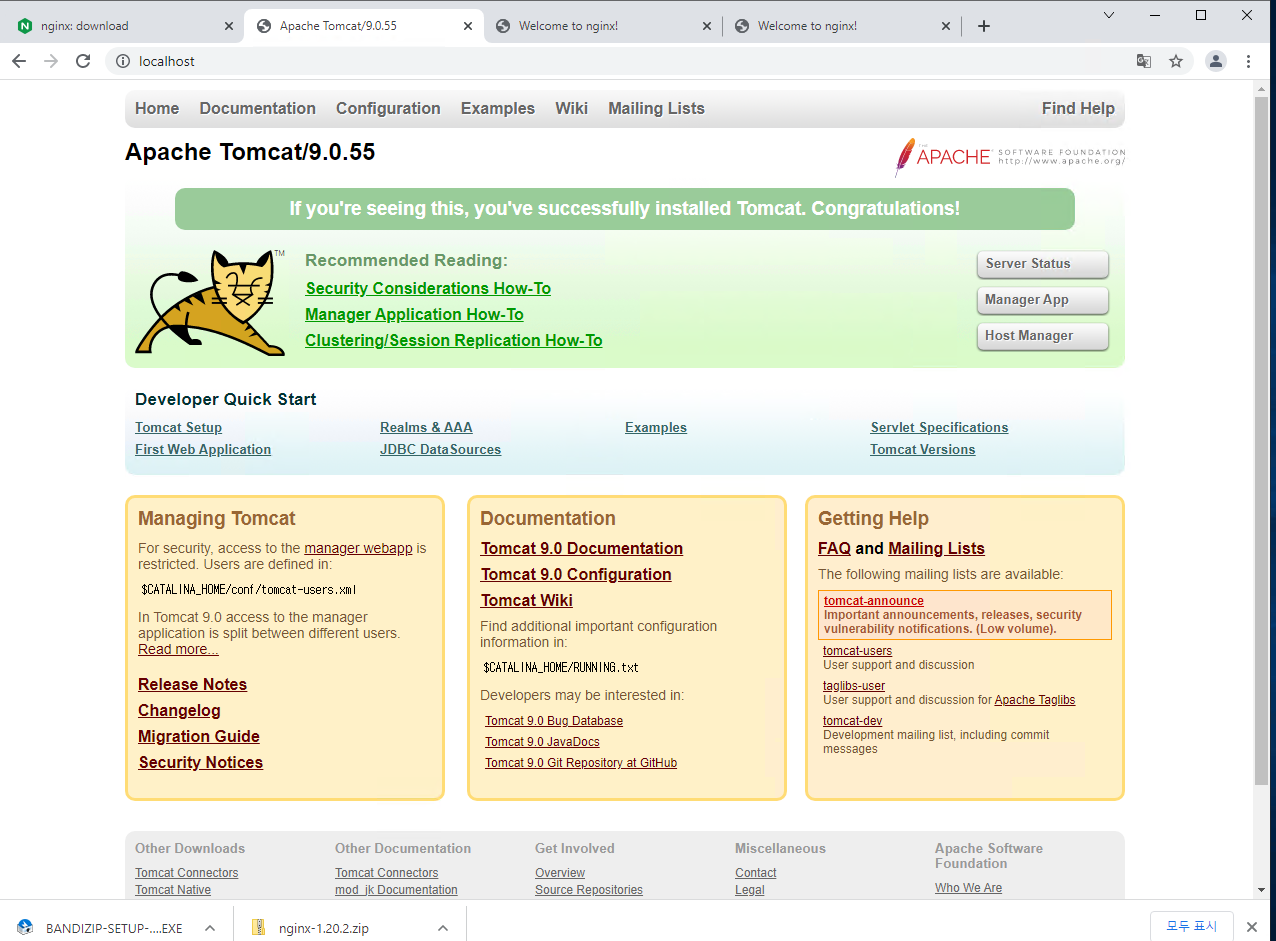1276x941 pixels.
Task: Click the browser forward arrow
Action: [x=51, y=61]
